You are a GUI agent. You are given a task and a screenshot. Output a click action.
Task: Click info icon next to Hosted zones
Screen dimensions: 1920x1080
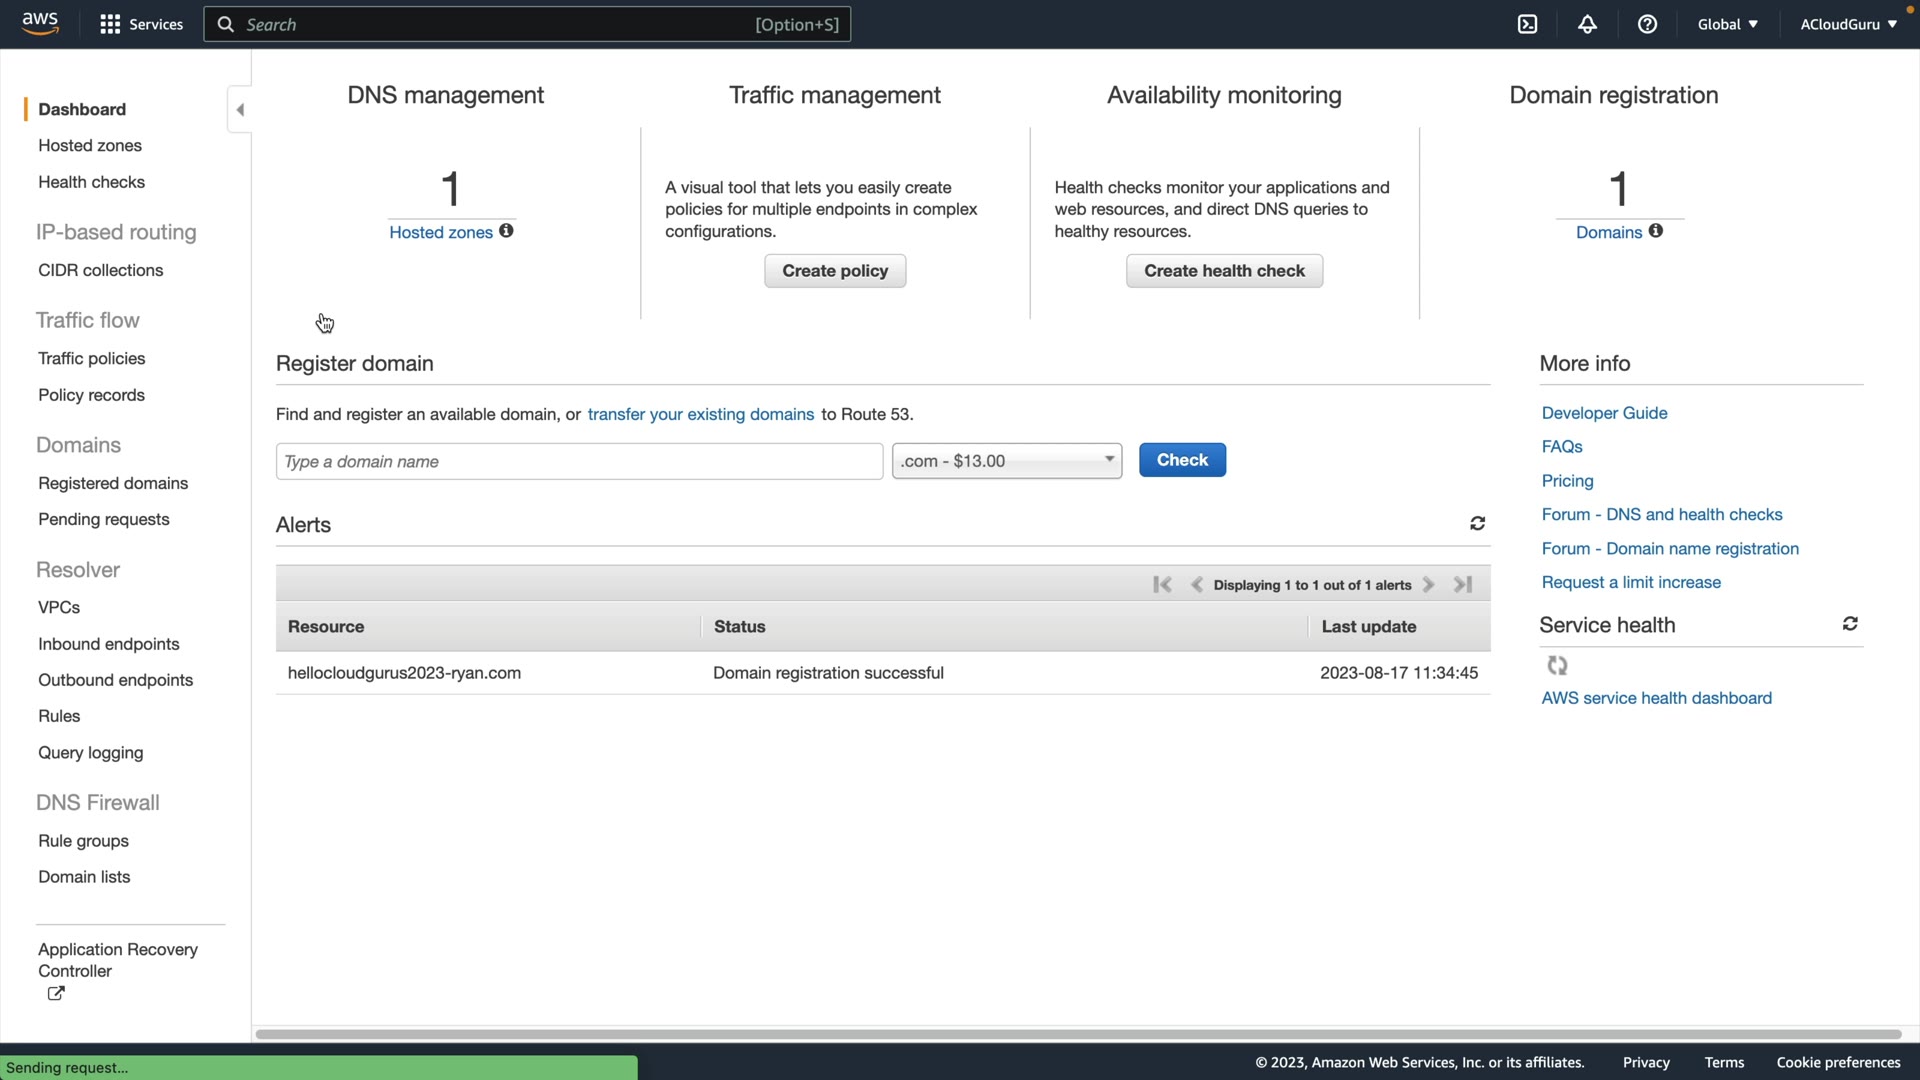click(507, 231)
